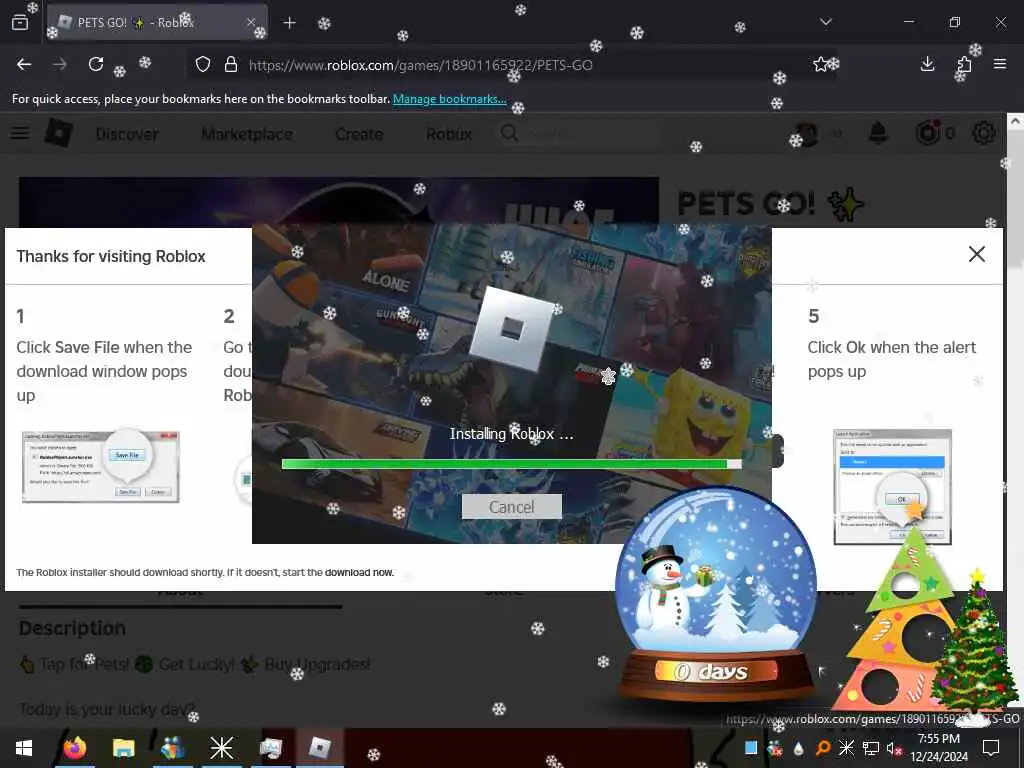Bookmark this page with the star
Image resolution: width=1024 pixels, height=768 pixels.
tap(821, 64)
